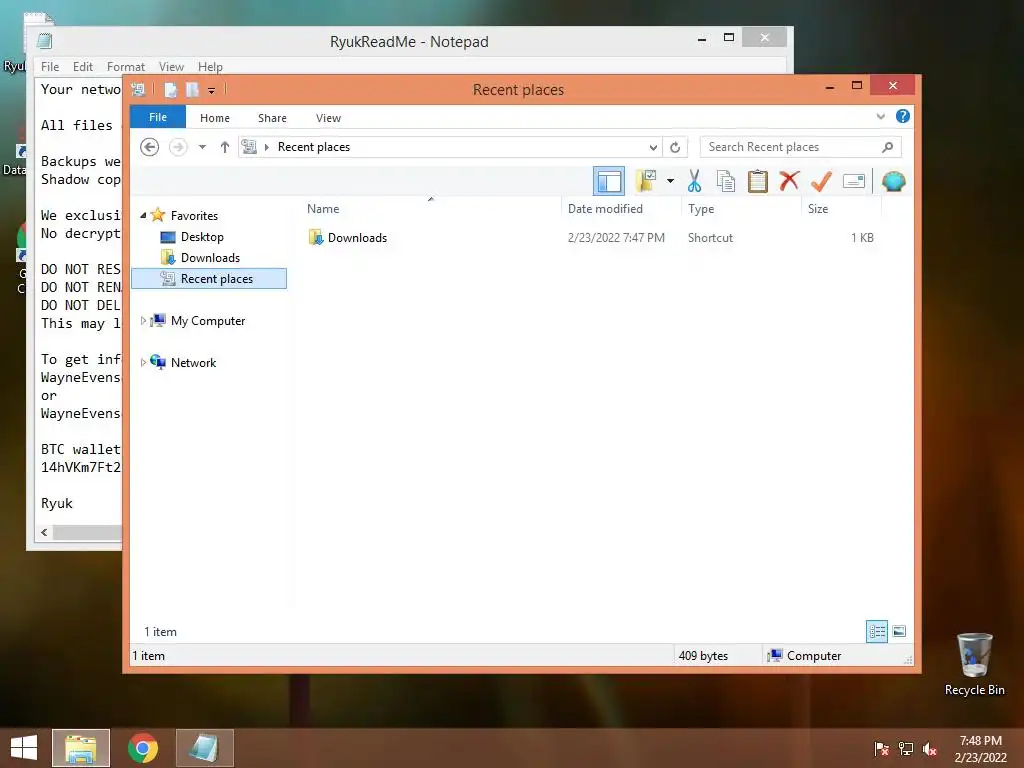Open Customize Quick Access Toolbar dropdown
Viewport: 1024px width, 768px height.
pos(212,90)
